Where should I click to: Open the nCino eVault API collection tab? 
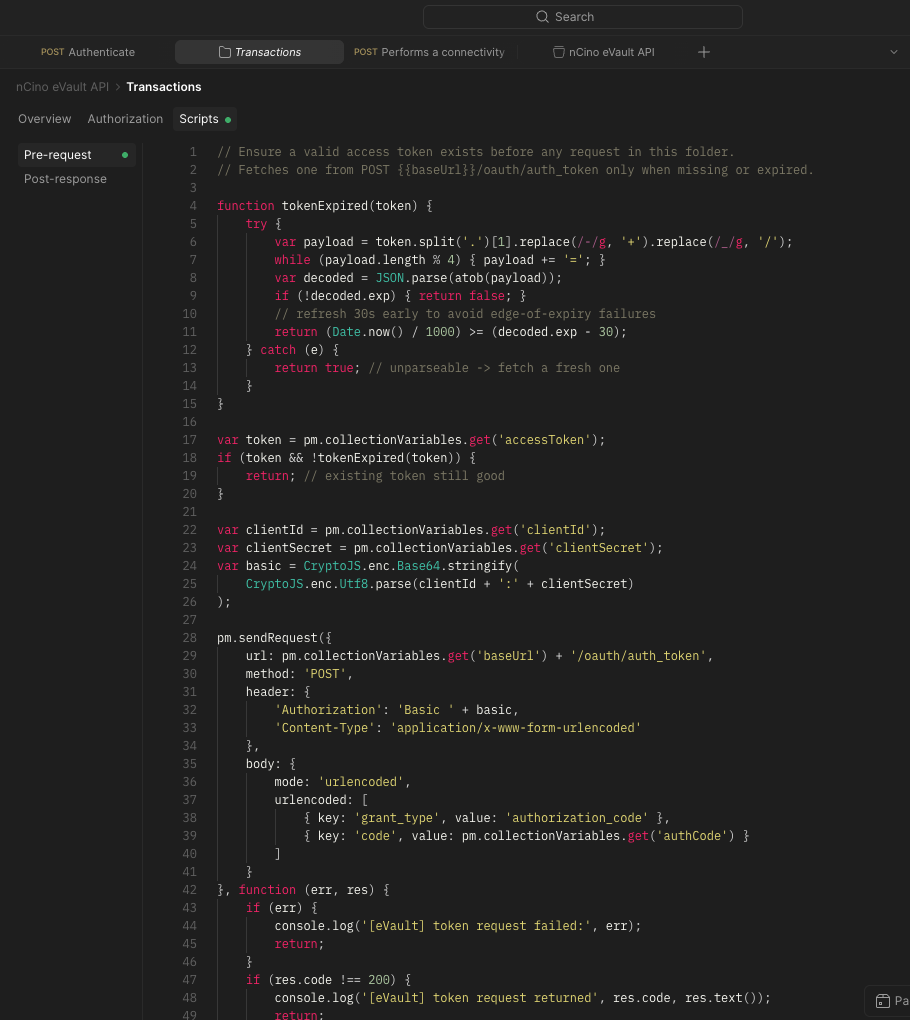coord(603,52)
